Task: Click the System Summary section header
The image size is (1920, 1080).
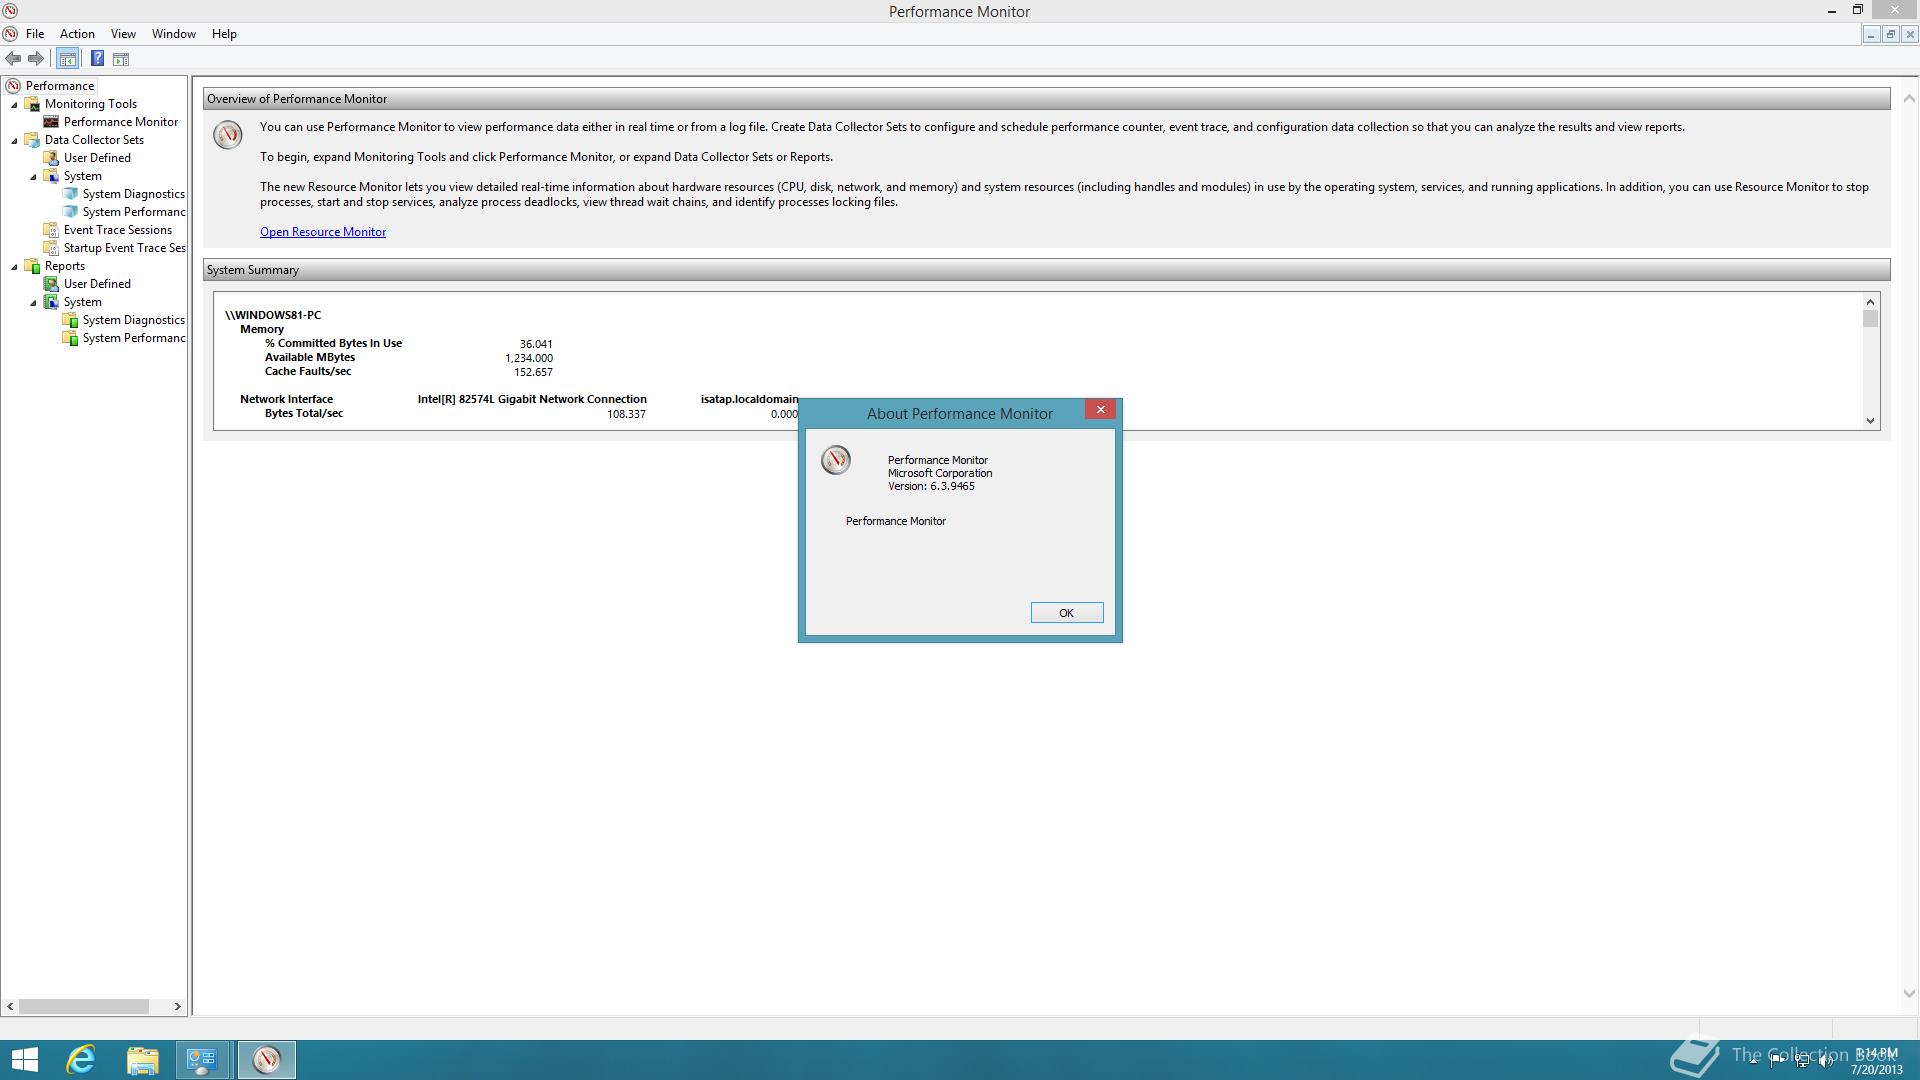Action: (1046, 270)
